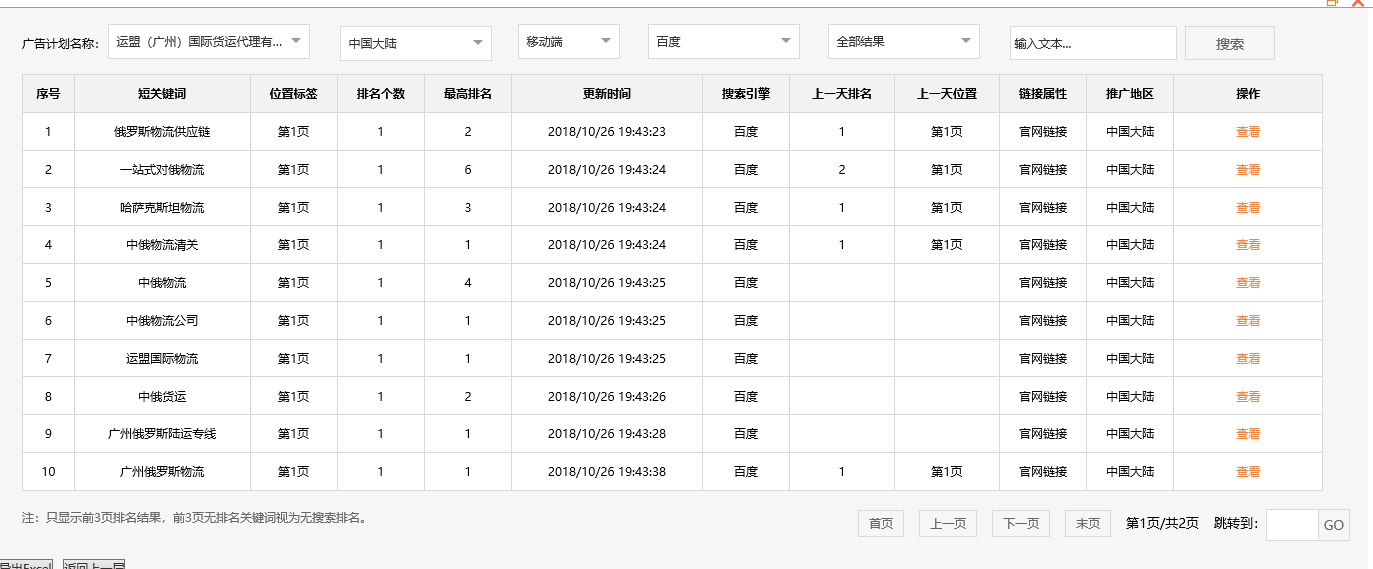Click the 搜索 button

(1230, 43)
